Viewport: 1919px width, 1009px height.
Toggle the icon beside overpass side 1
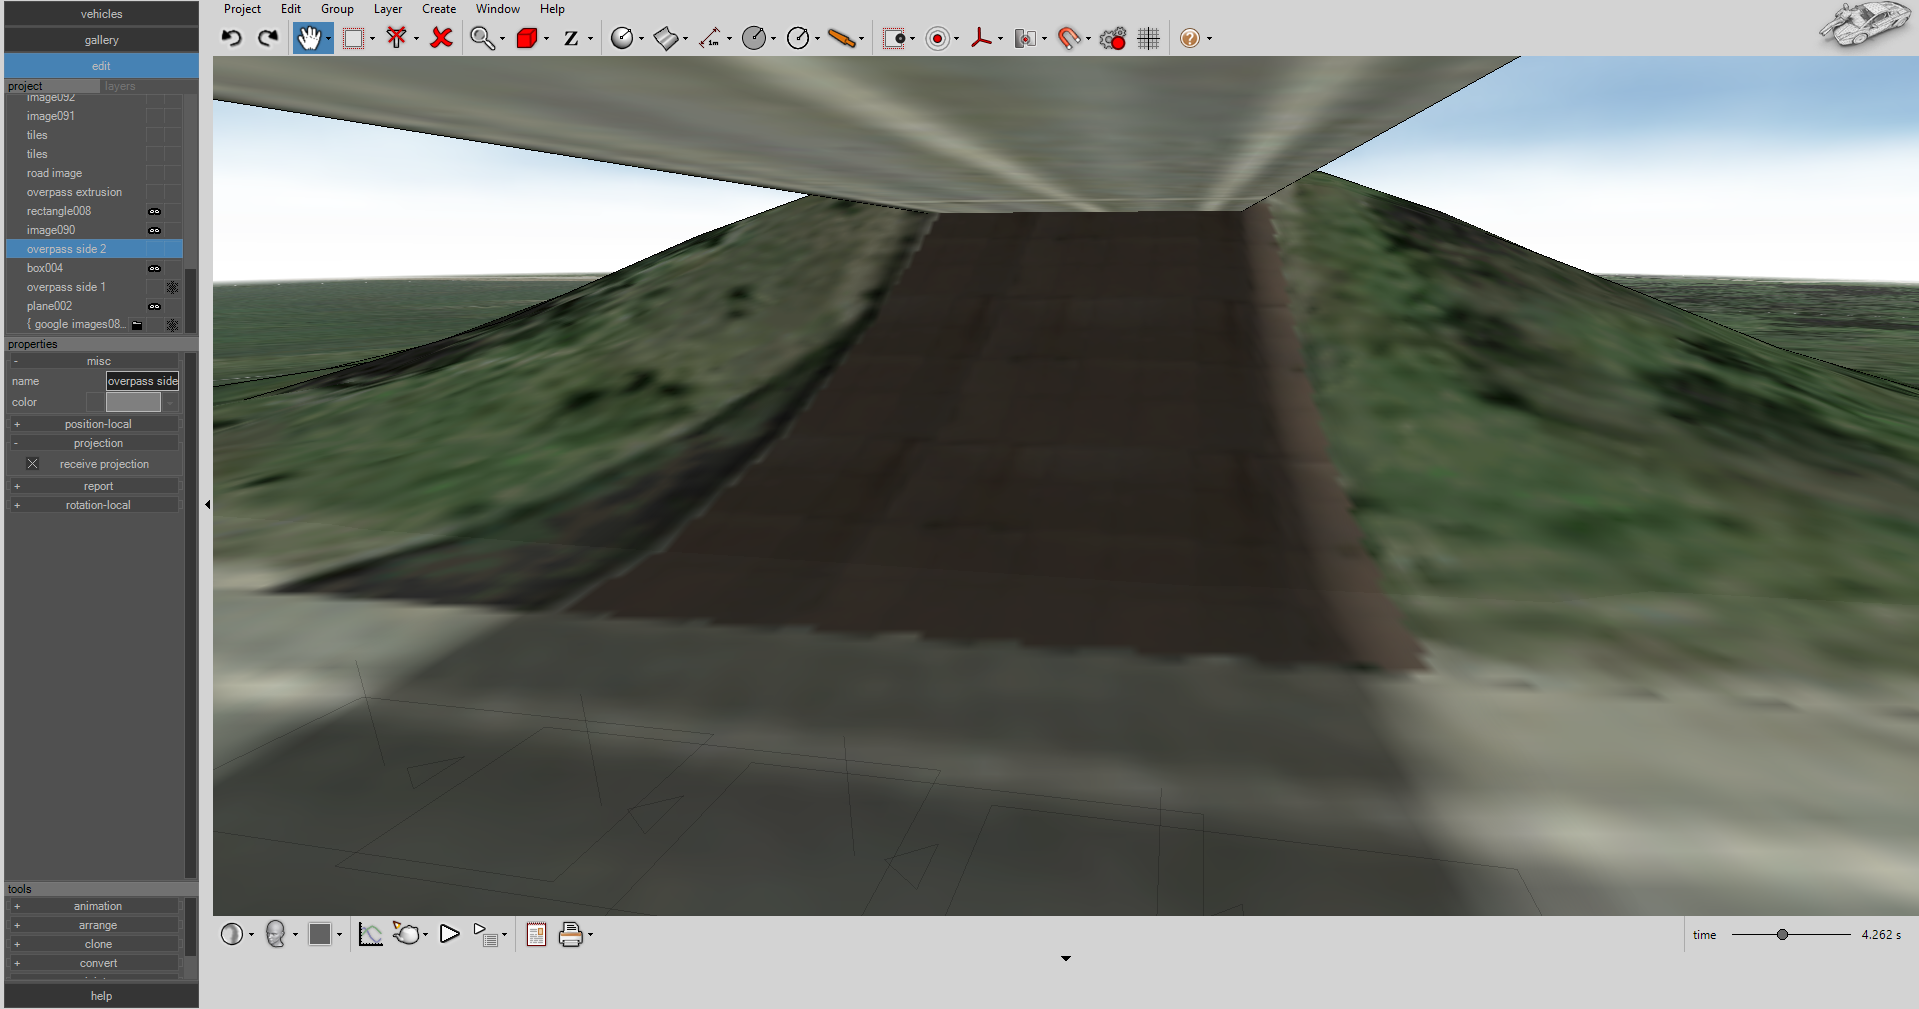point(172,287)
